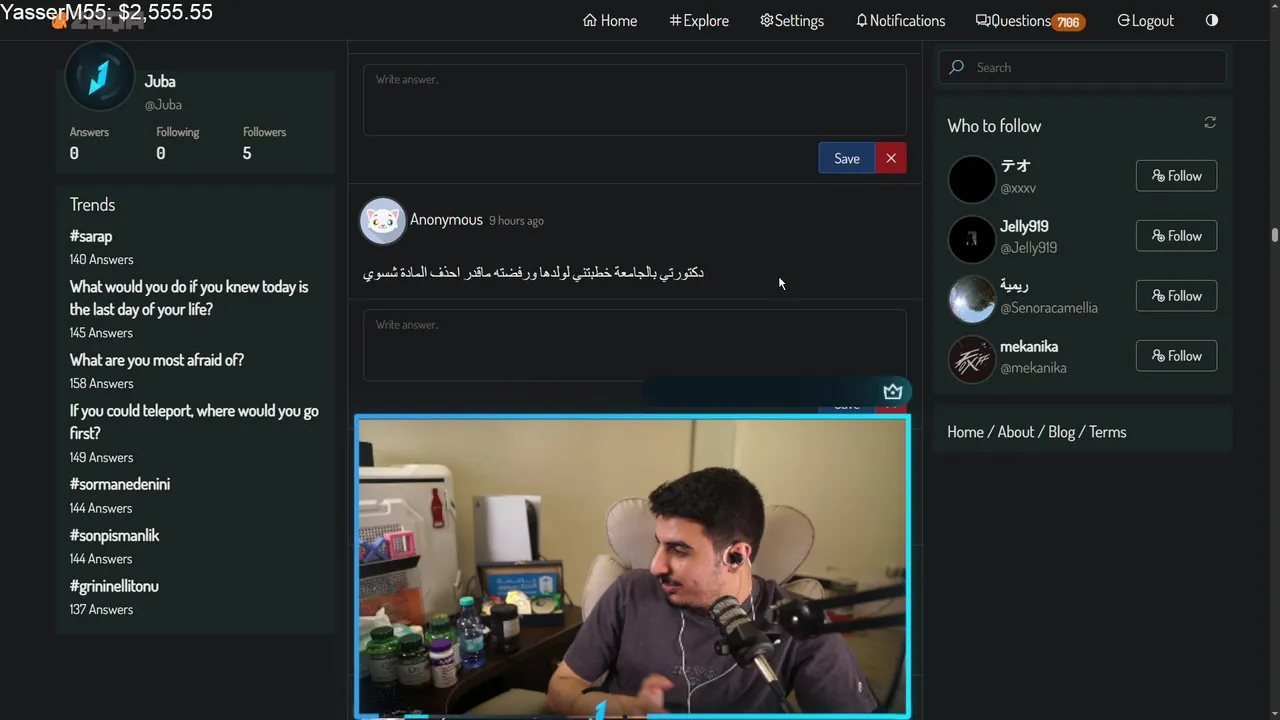This screenshot has width=1280, height=720.
Task: Open mekanika's avatar picture
Action: click(972, 360)
